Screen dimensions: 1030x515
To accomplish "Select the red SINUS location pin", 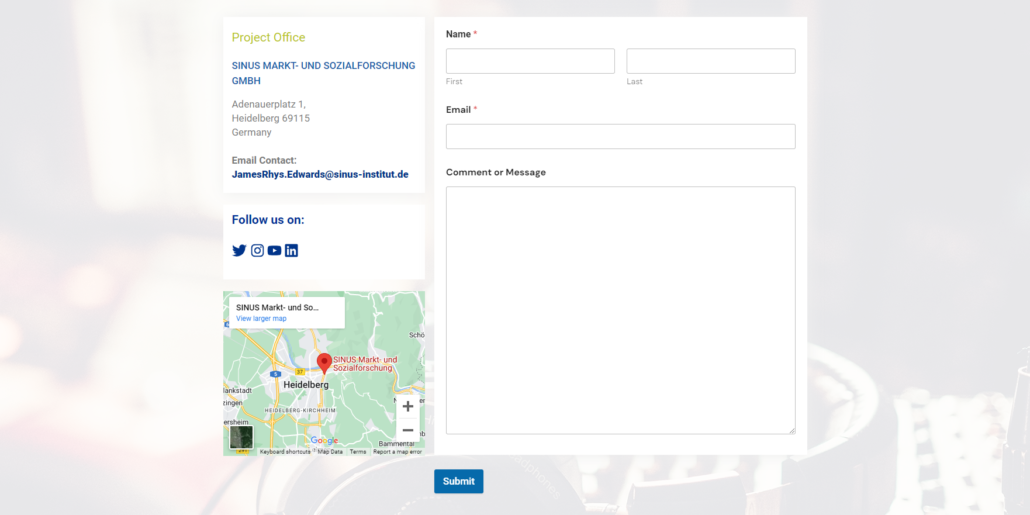I will (325, 363).
